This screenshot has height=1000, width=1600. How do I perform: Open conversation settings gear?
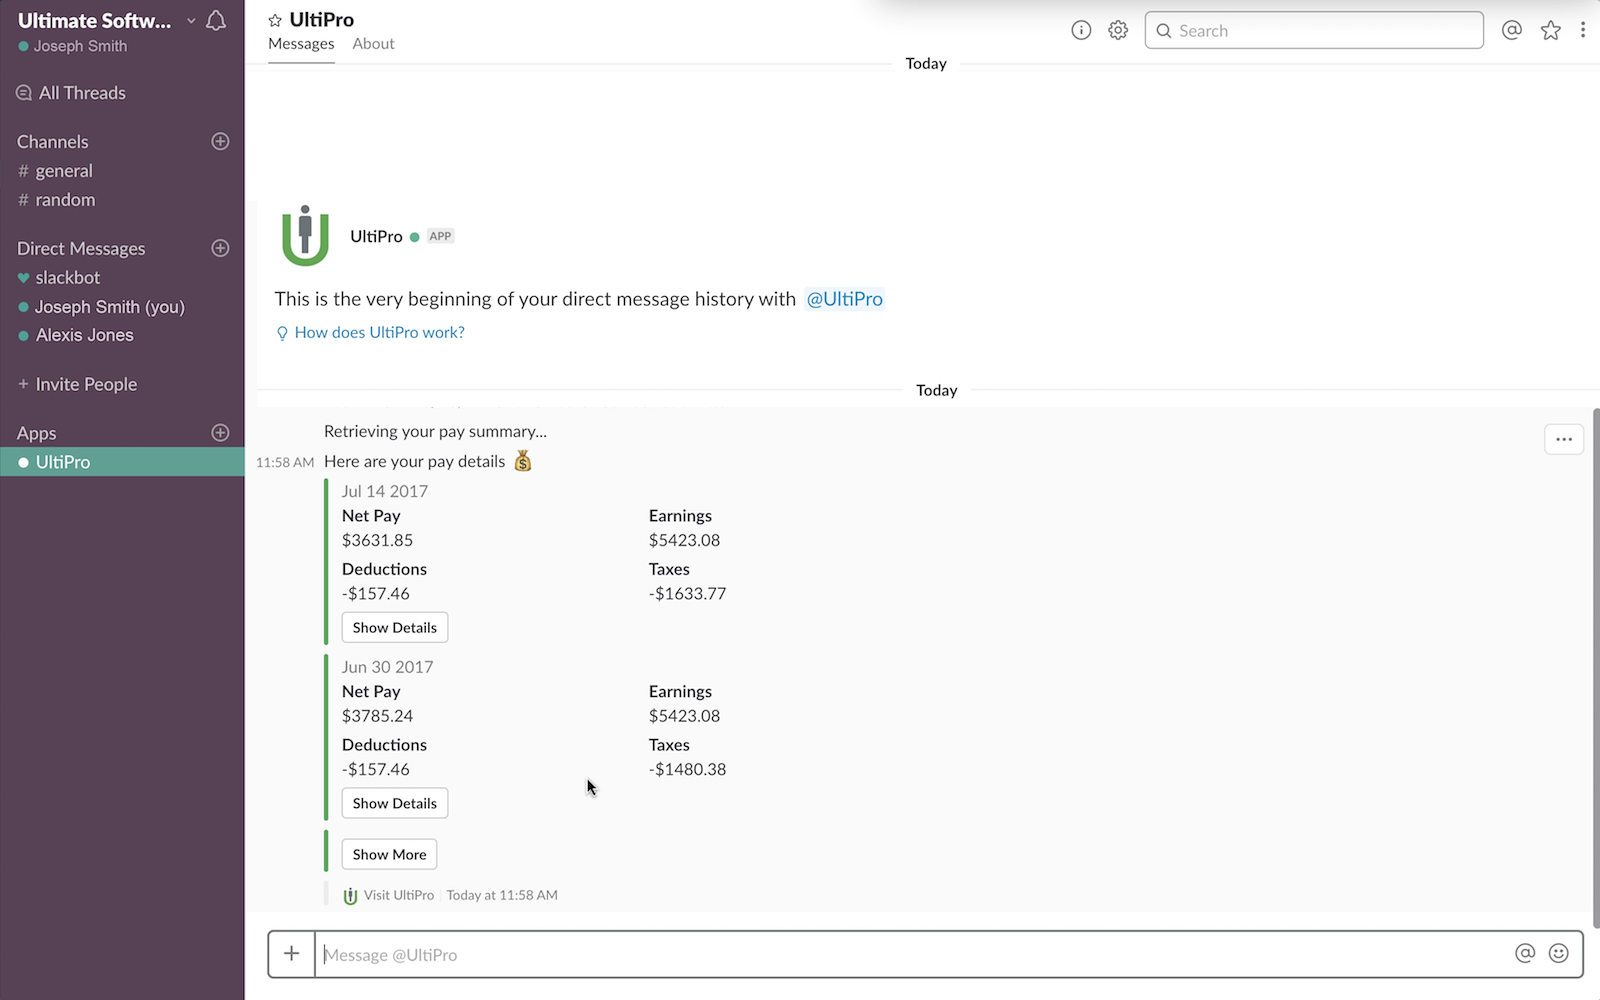(x=1118, y=30)
